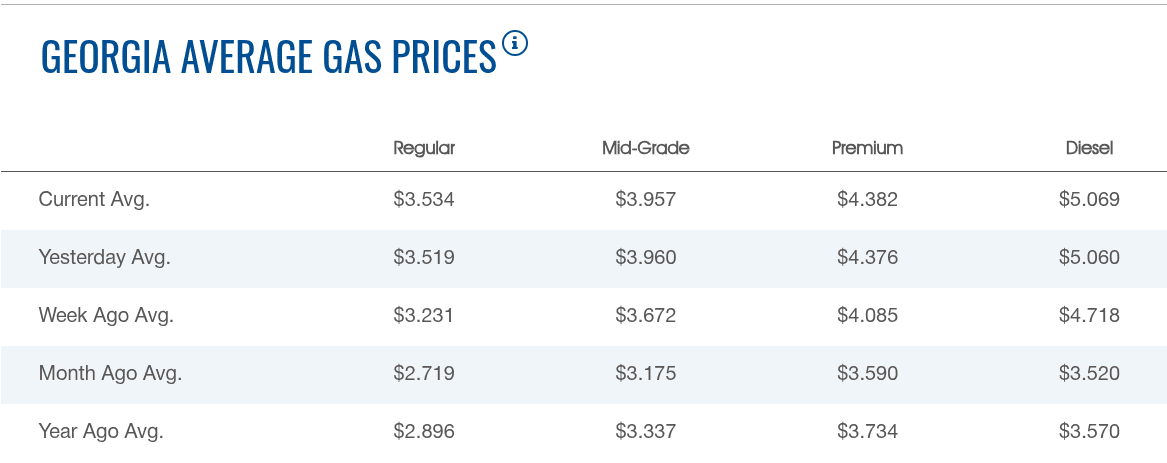Select the Mid-Grade column header
The width and height of the screenshot is (1167, 463).
[x=645, y=148]
